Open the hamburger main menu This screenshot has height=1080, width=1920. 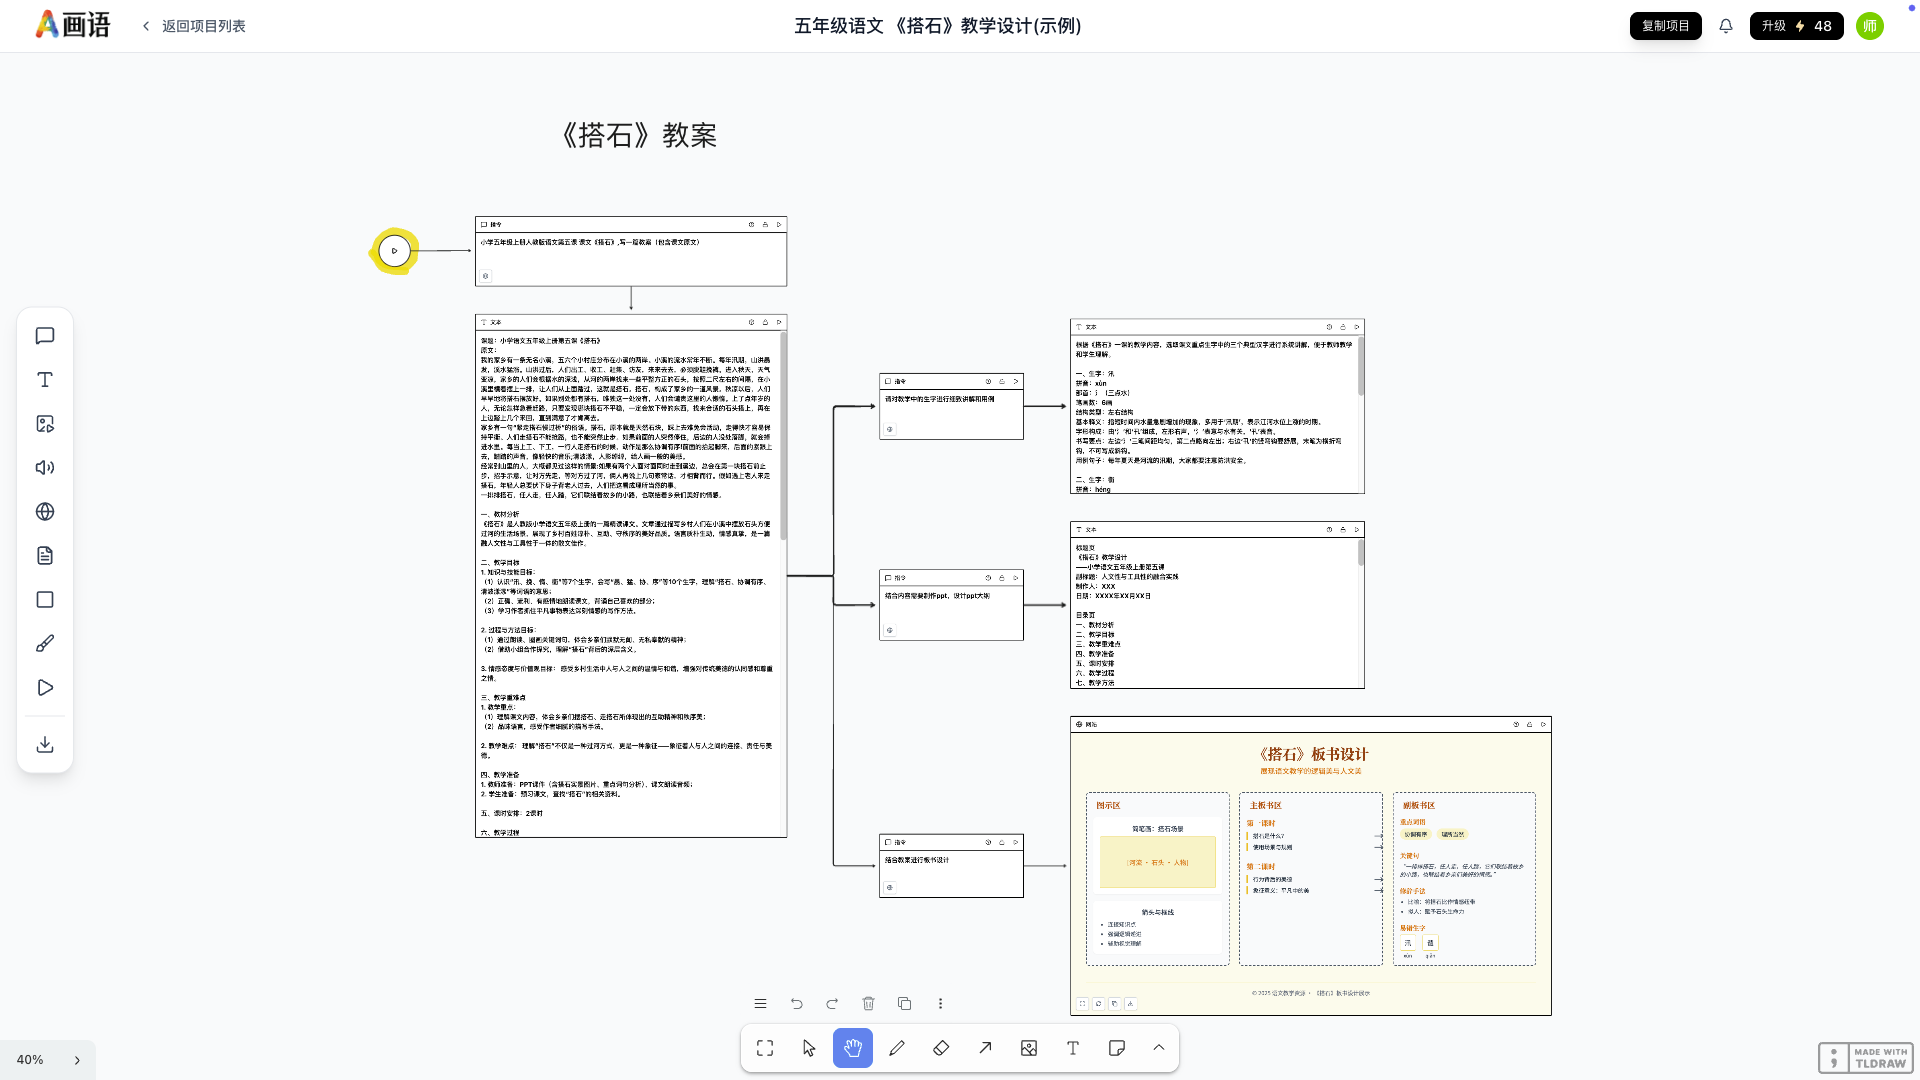click(760, 1003)
